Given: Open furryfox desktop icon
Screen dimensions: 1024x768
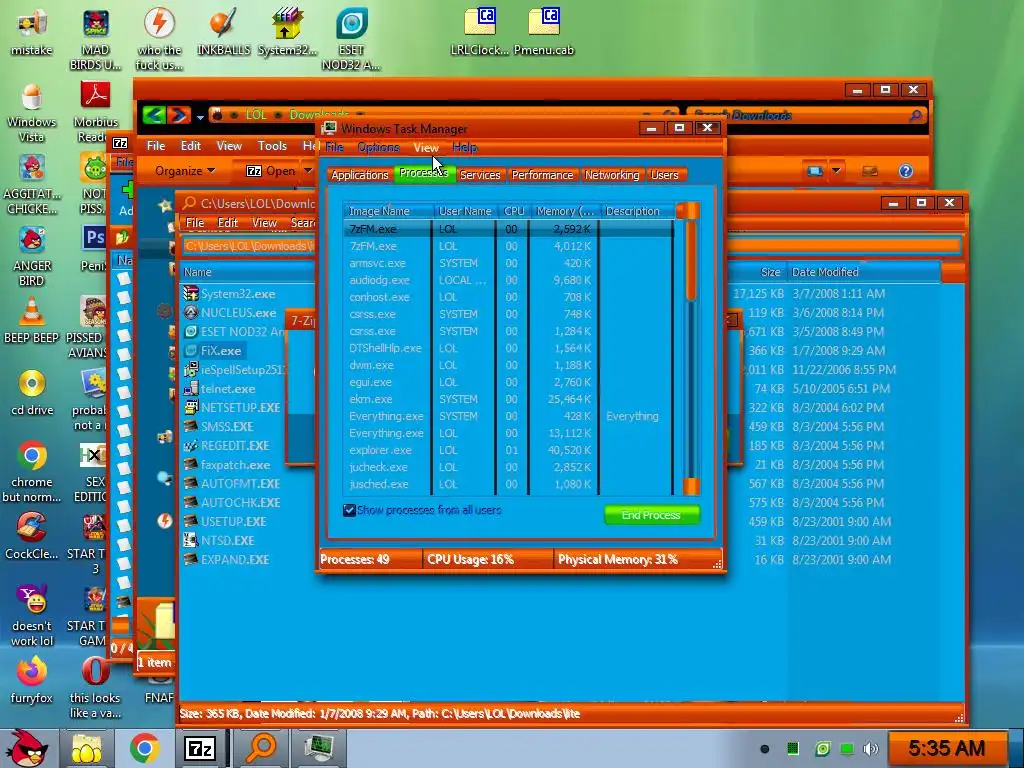Looking at the screenshot, I should (31, 680).
